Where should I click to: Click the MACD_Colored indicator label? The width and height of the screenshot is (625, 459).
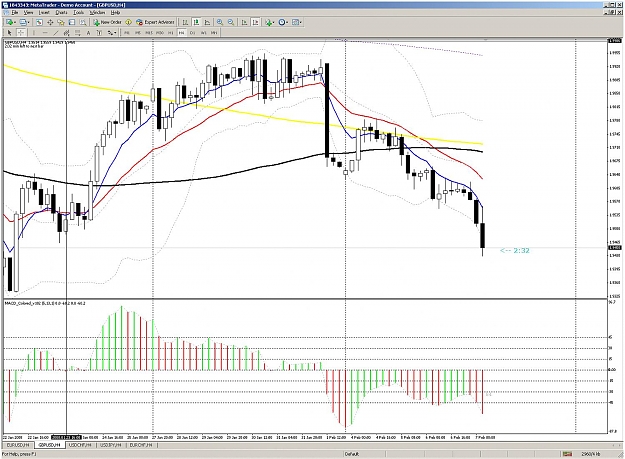point(45,303)
